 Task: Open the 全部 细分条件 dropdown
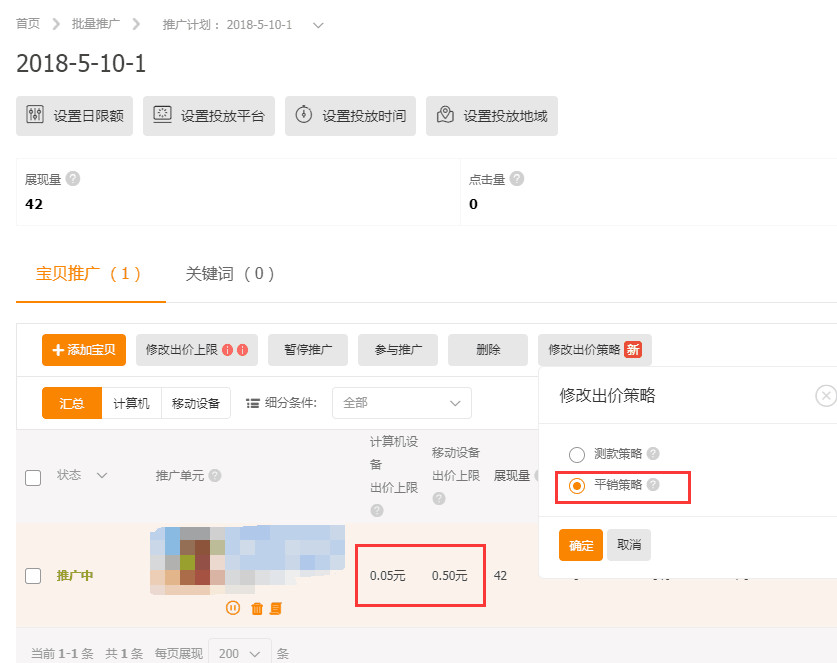[401, 403]
